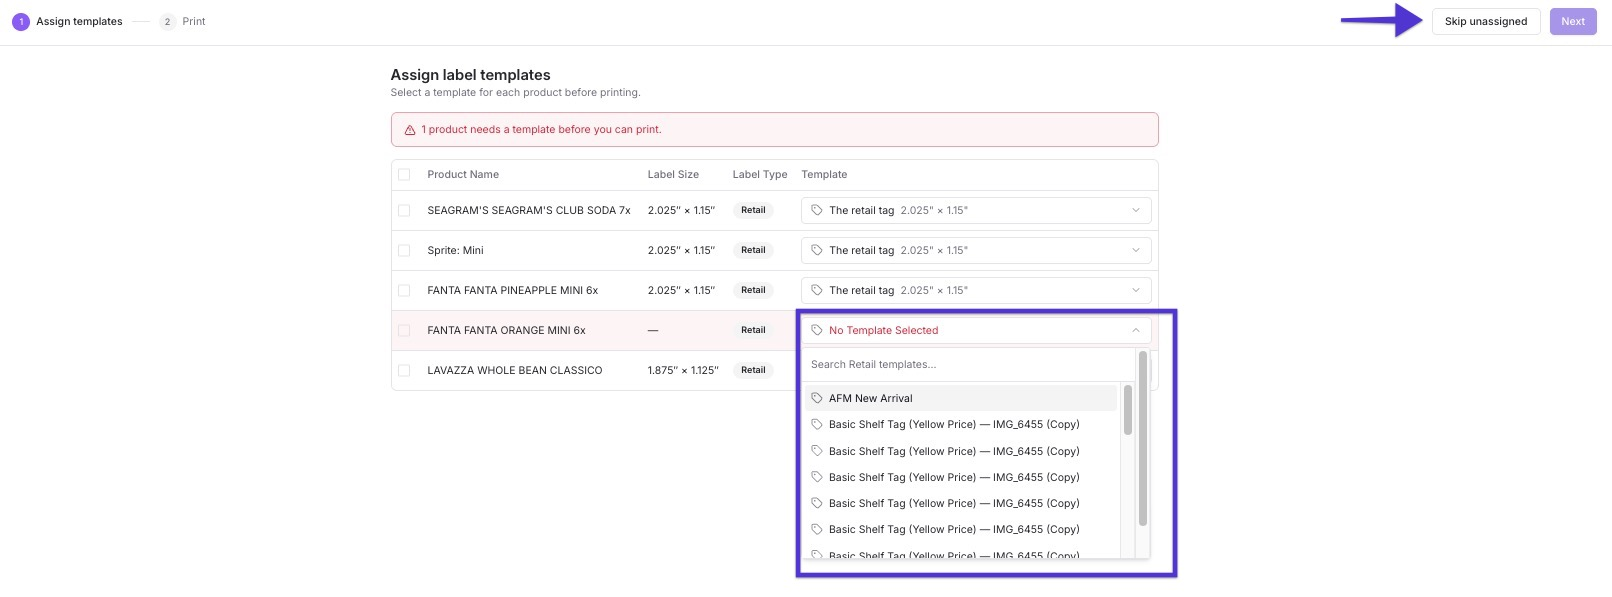1612x597 pixels.
Task: Click the Retail badge in the FANTA PINEAPPLE row
Action: click(x=753, y=290)
